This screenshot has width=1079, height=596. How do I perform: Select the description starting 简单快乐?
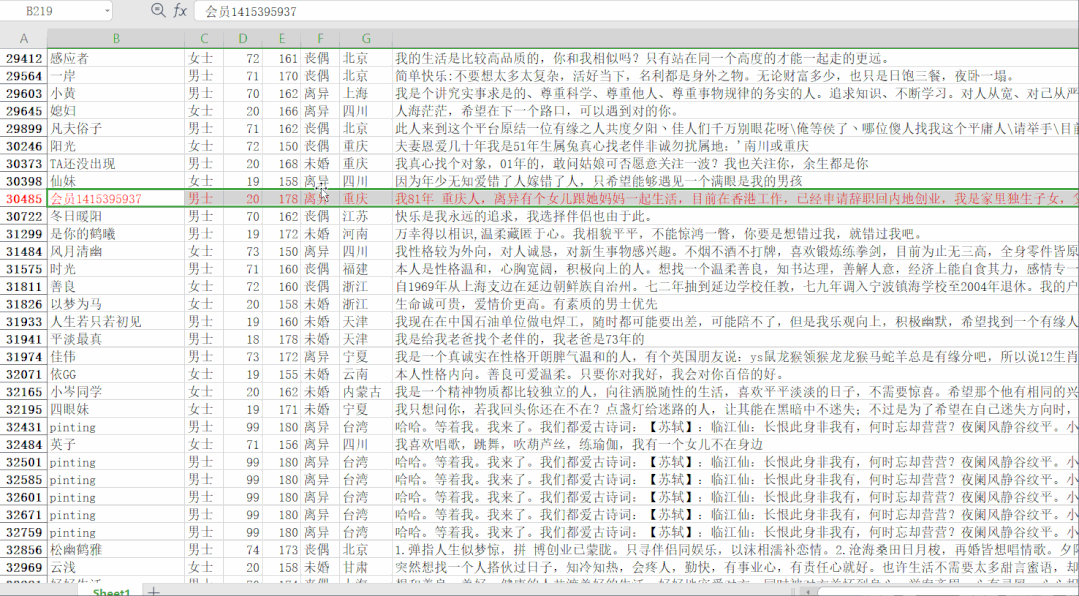coord(736,76)
